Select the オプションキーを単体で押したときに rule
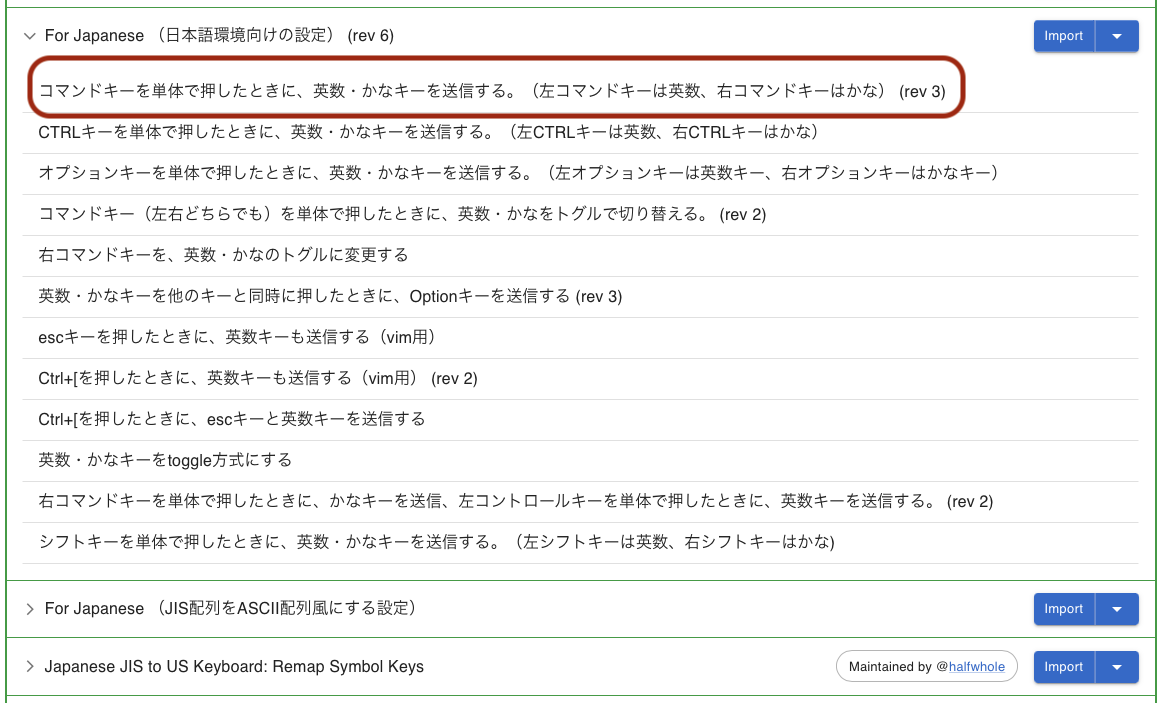The image size is (1164, 703). (518, 173)
